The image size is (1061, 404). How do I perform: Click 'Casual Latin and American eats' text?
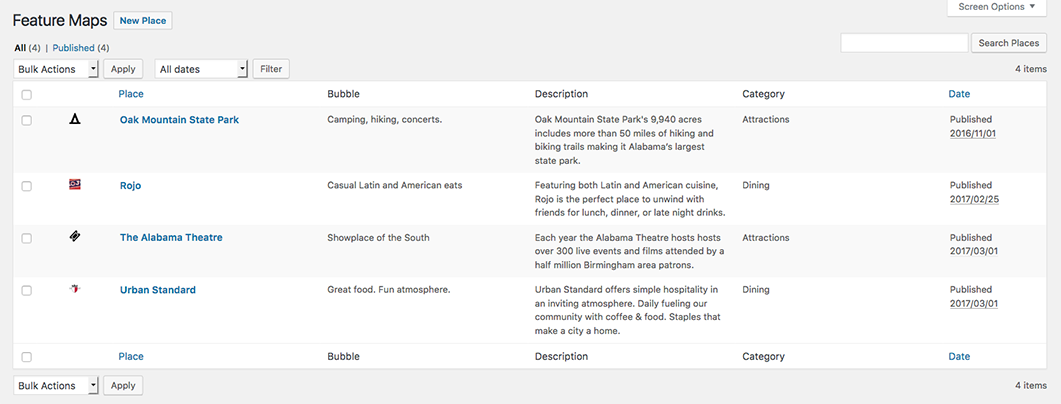coord(394,185)
